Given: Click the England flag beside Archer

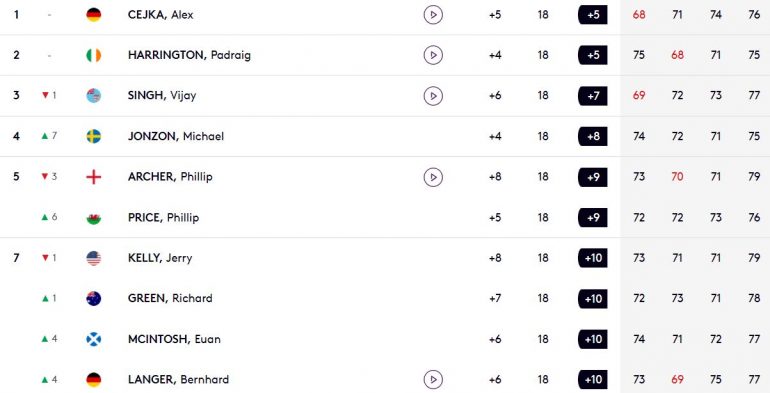Looking at the screenshot, I should pos(94,177).
